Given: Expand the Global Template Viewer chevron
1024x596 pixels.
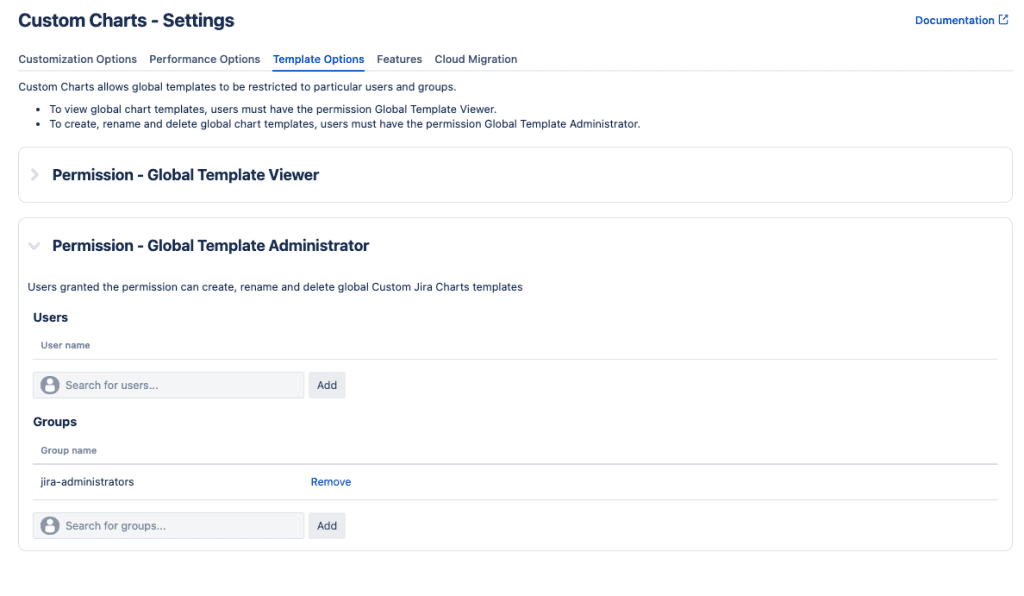Looking at the screenshot, I should pos(35,175).
